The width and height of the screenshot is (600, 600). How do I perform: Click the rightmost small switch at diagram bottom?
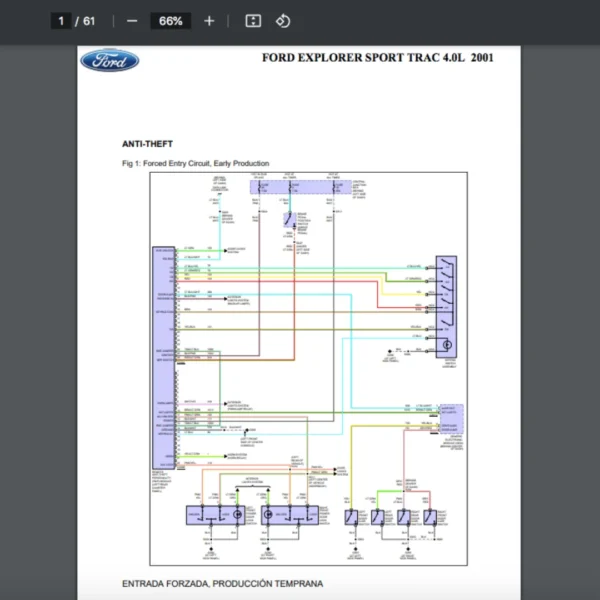point(429,517)
